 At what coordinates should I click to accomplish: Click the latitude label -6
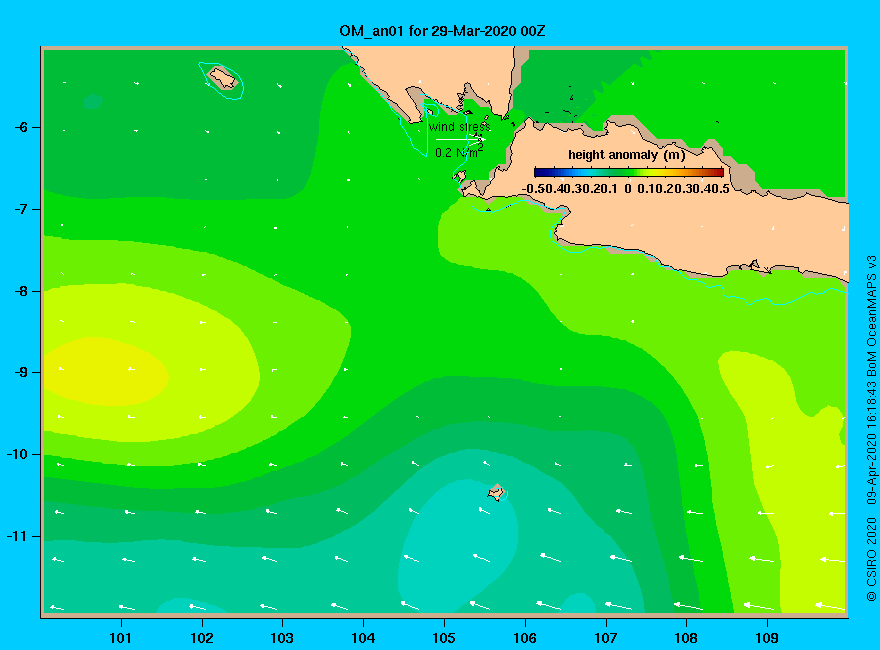click(21, 127)
